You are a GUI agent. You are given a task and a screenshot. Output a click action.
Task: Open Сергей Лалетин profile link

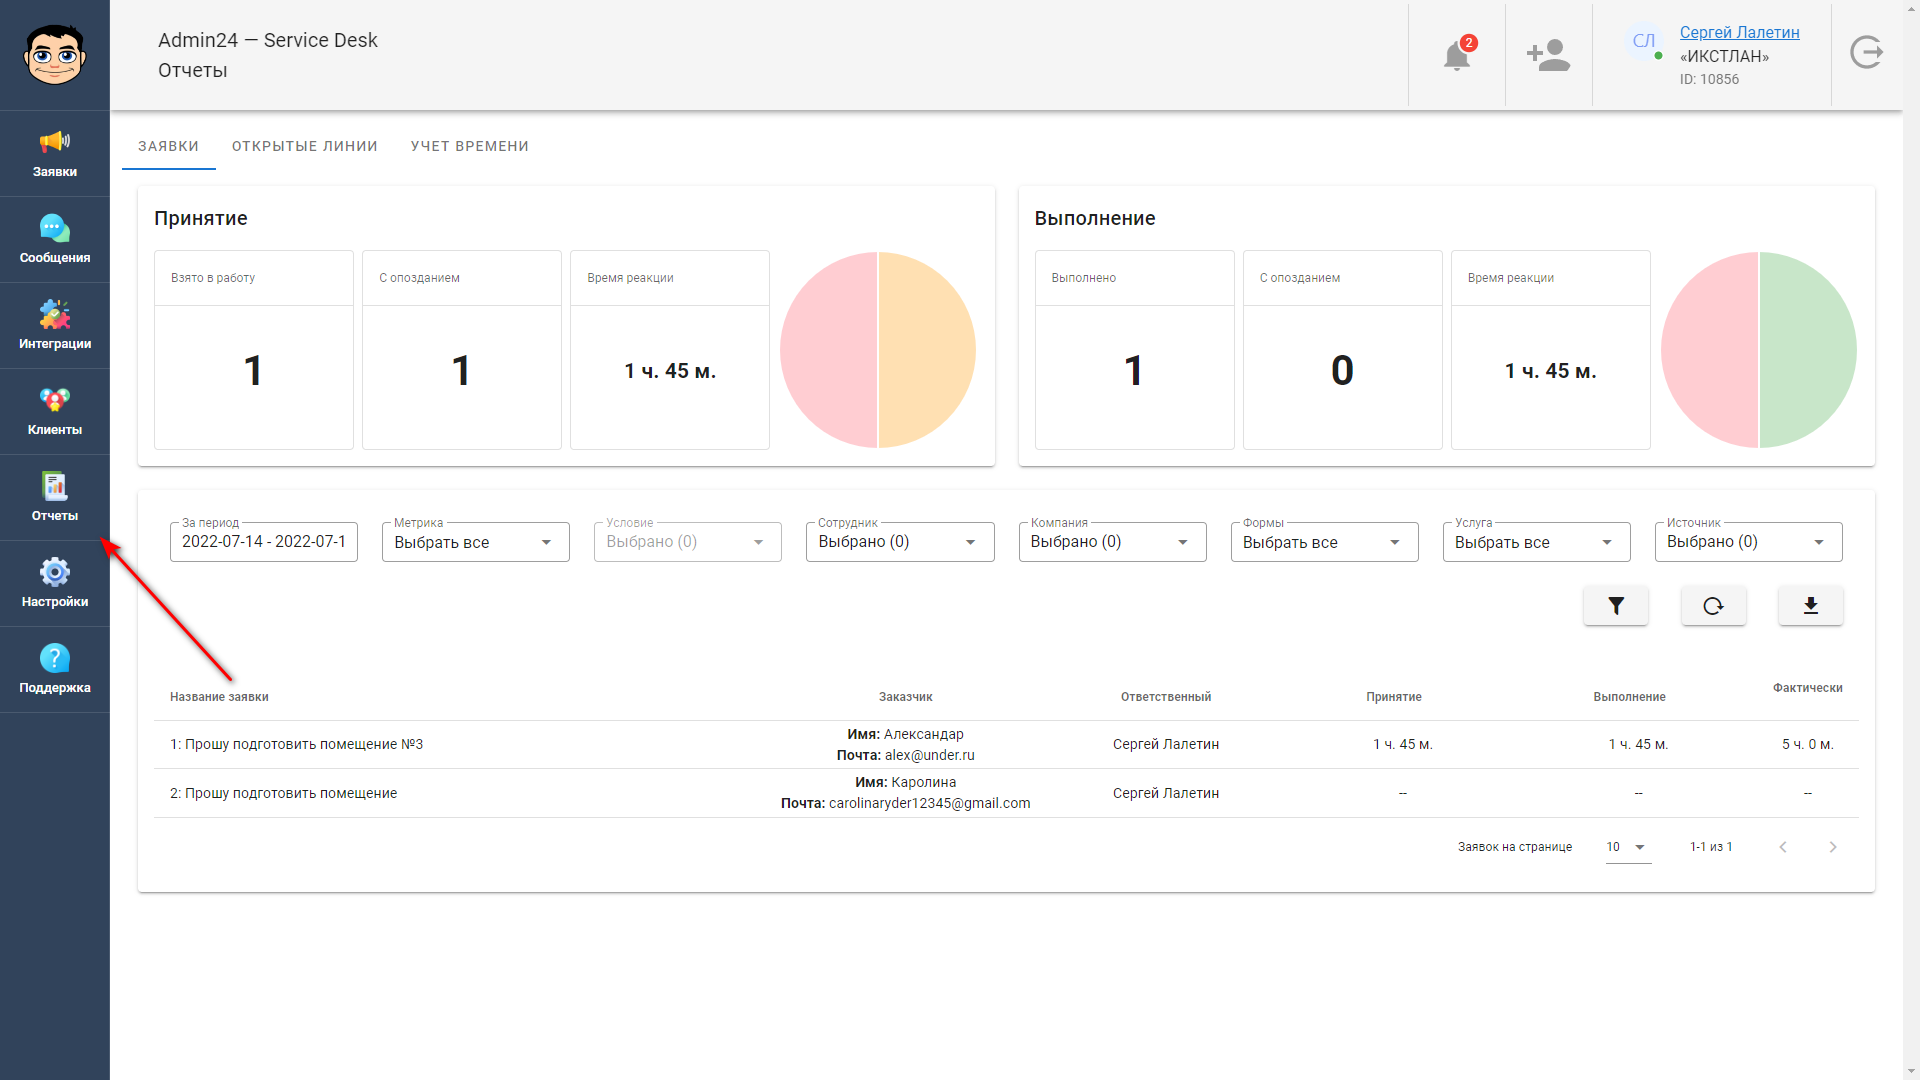1739,32
